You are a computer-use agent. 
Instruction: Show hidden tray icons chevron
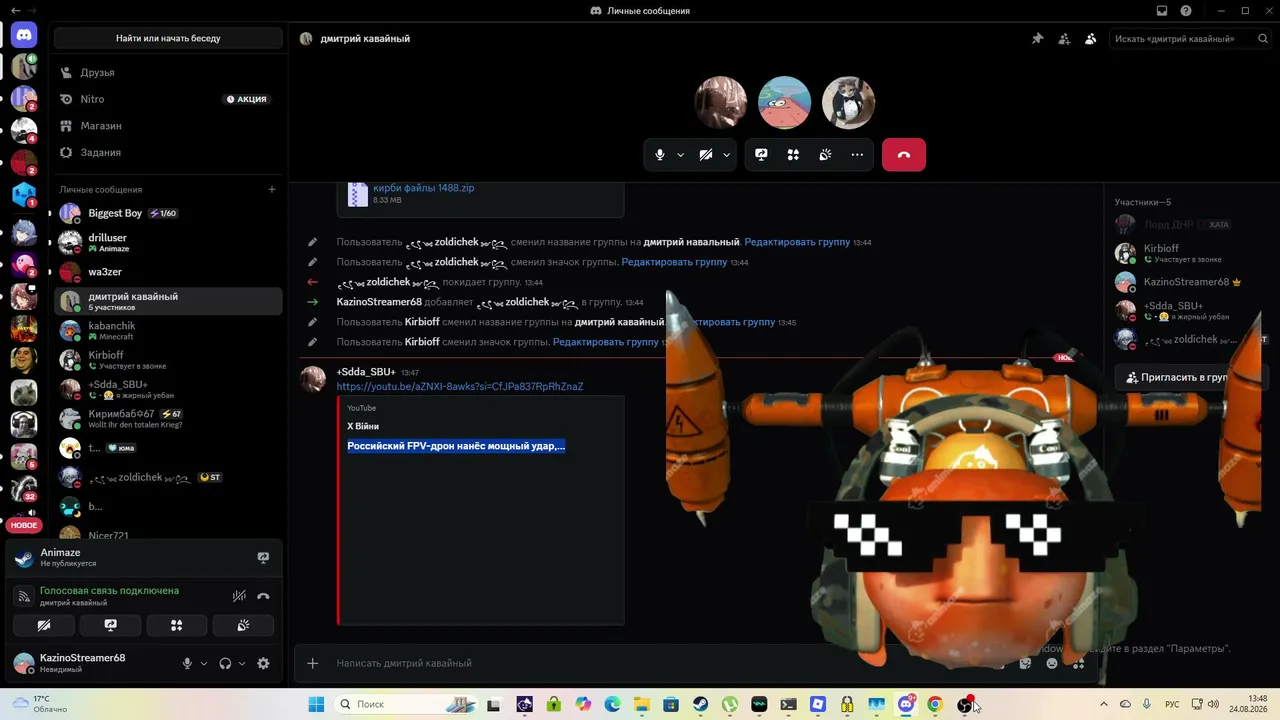pos(1104,704)
